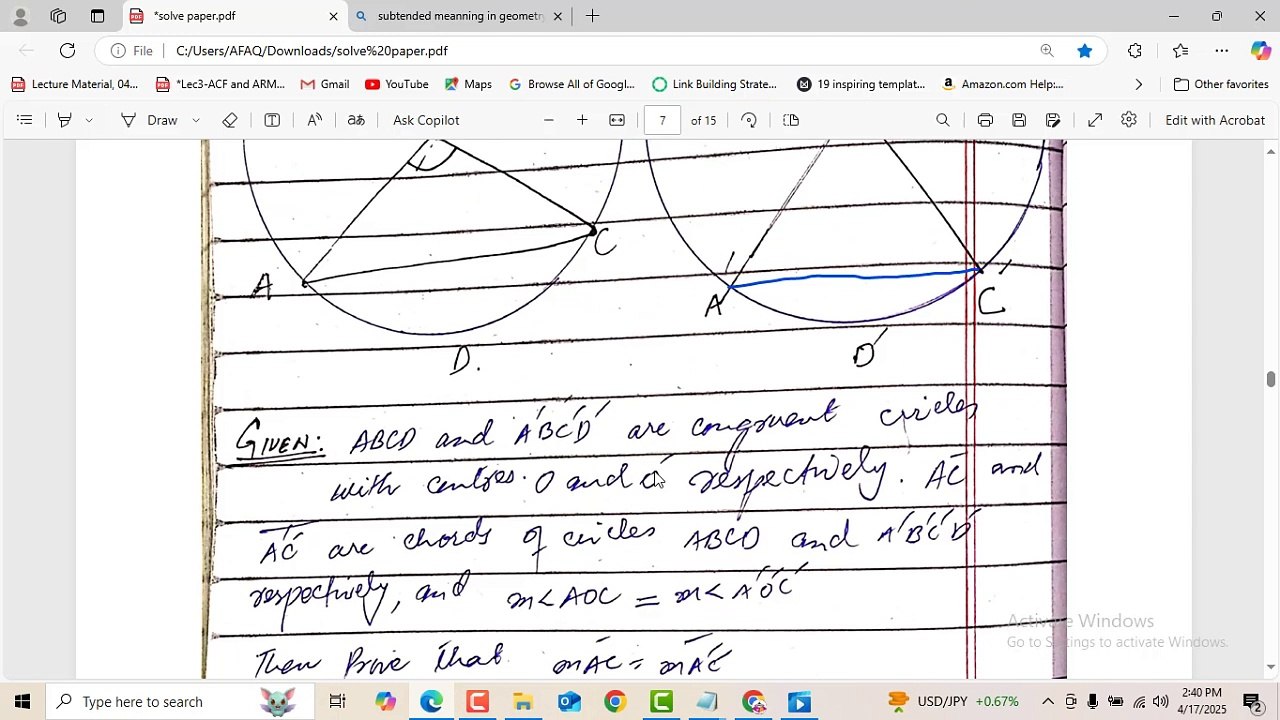
Task: Search within the PDF document
Action: (943, 120)
